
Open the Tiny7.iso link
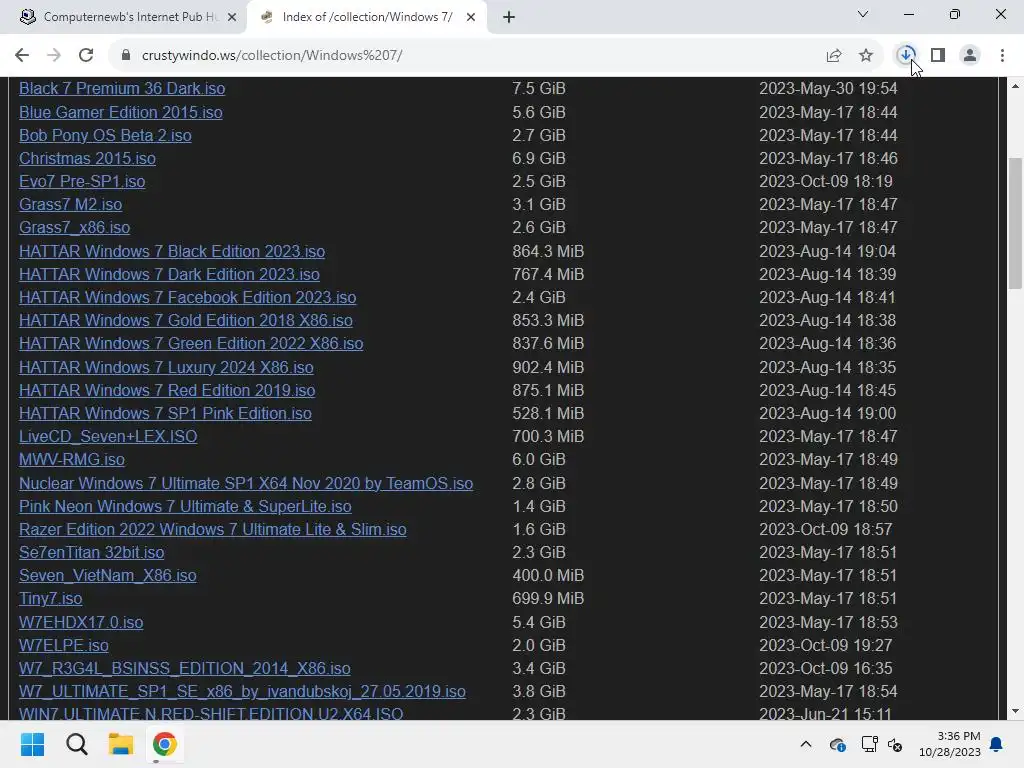pyautogui.click(x=51, y=598)
